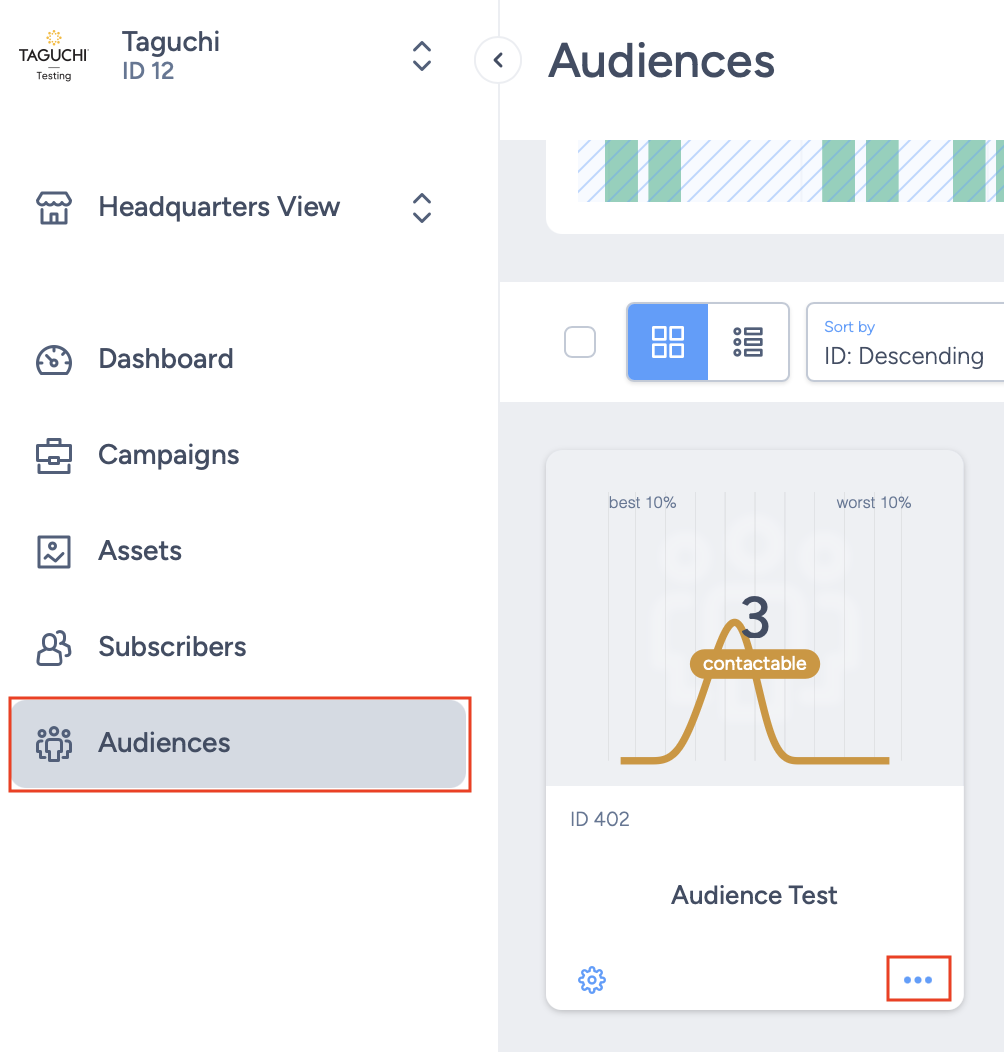Open the Audience Test audience
The image size is (1004, 1052).
[753, 895]
